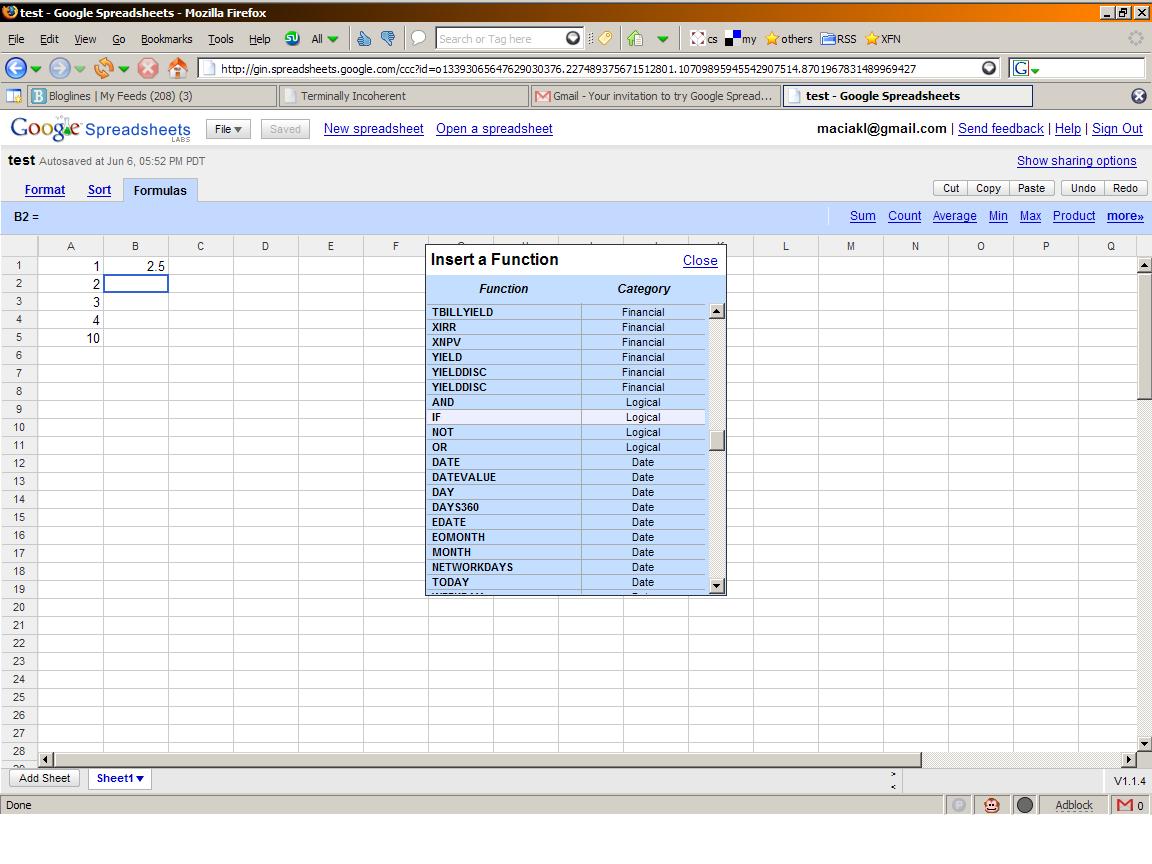Click the red Stop loading icon
The width and height of the screenshot is (1152, 864).
(148, 68)
